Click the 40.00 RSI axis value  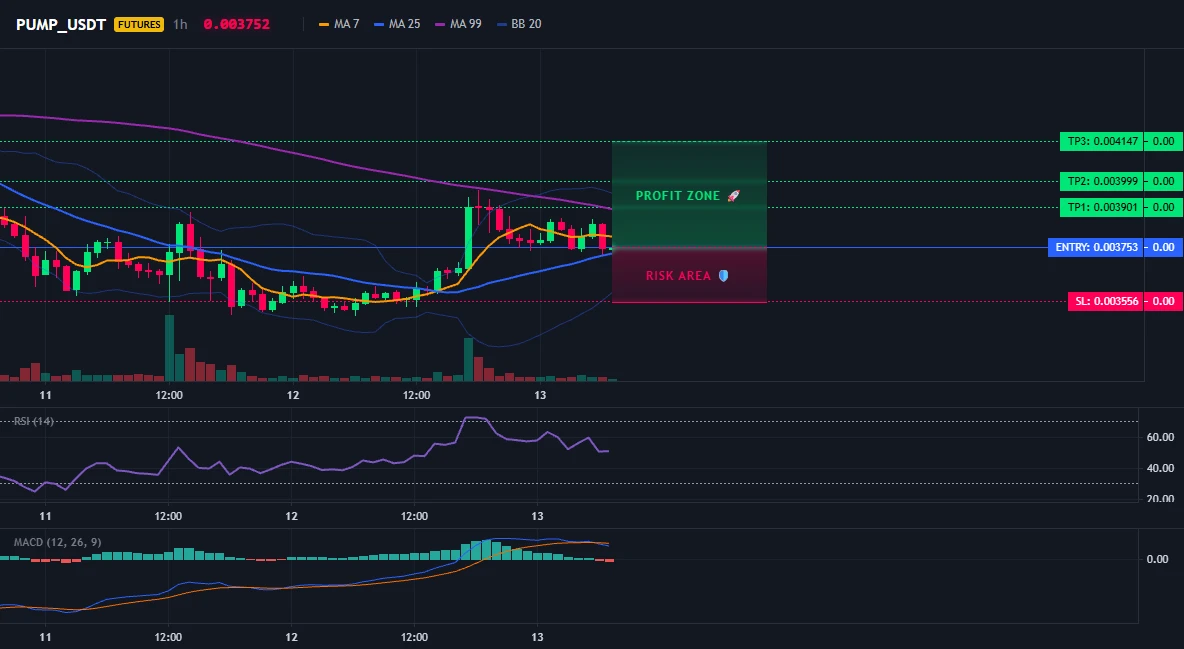(1160, 468)
